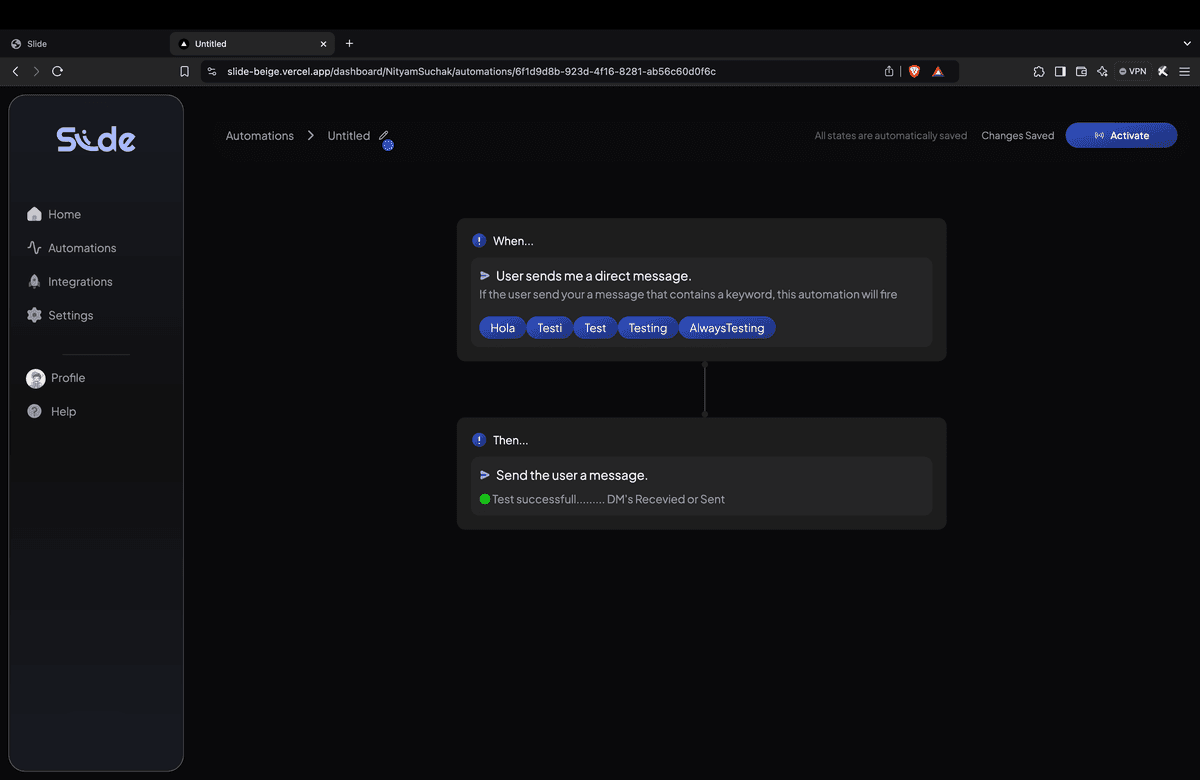Open the browser extensions puzzle icon
The image size is (1200, 780).
tap(1039, 71)
